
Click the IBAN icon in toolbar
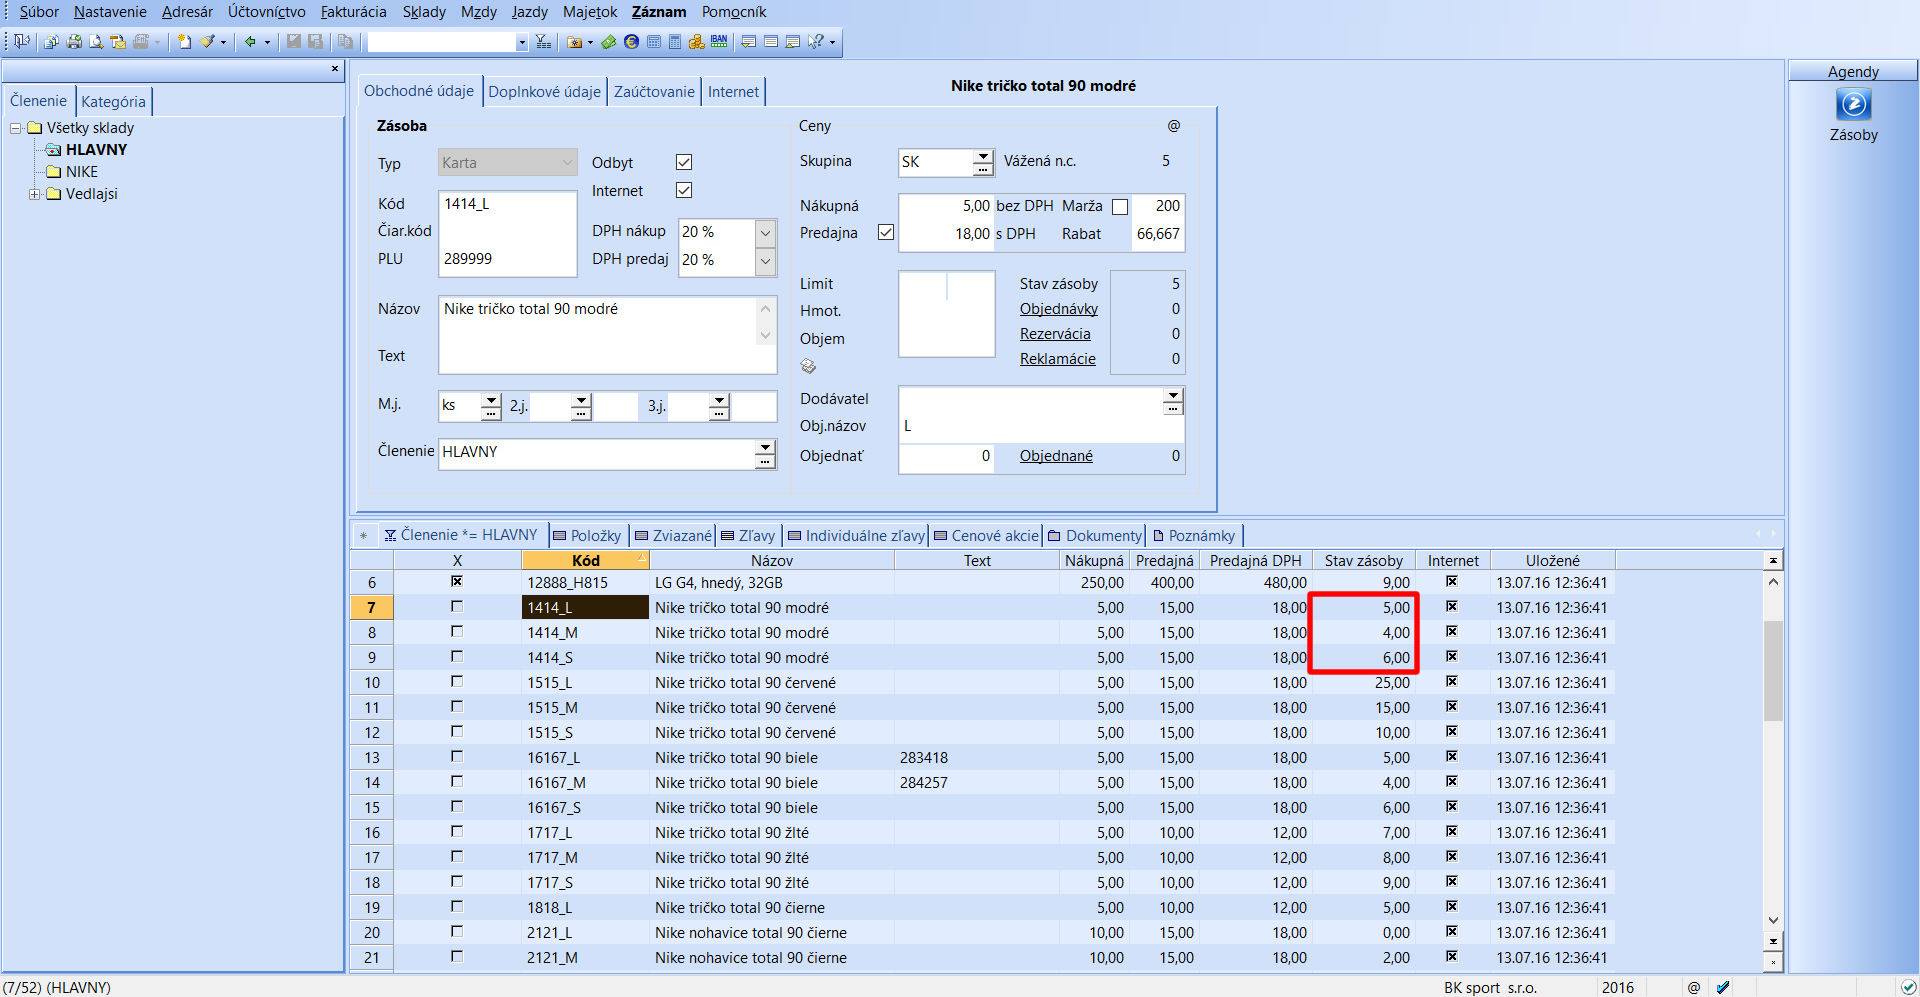click(719, 42)
